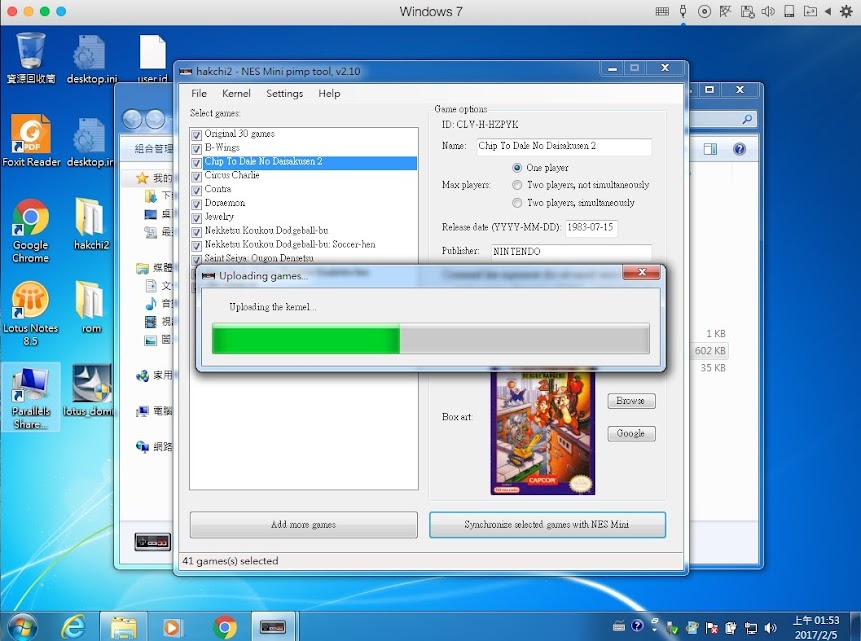Open Lotus Notes 8.5 desktop shortcut

point(30,313)
